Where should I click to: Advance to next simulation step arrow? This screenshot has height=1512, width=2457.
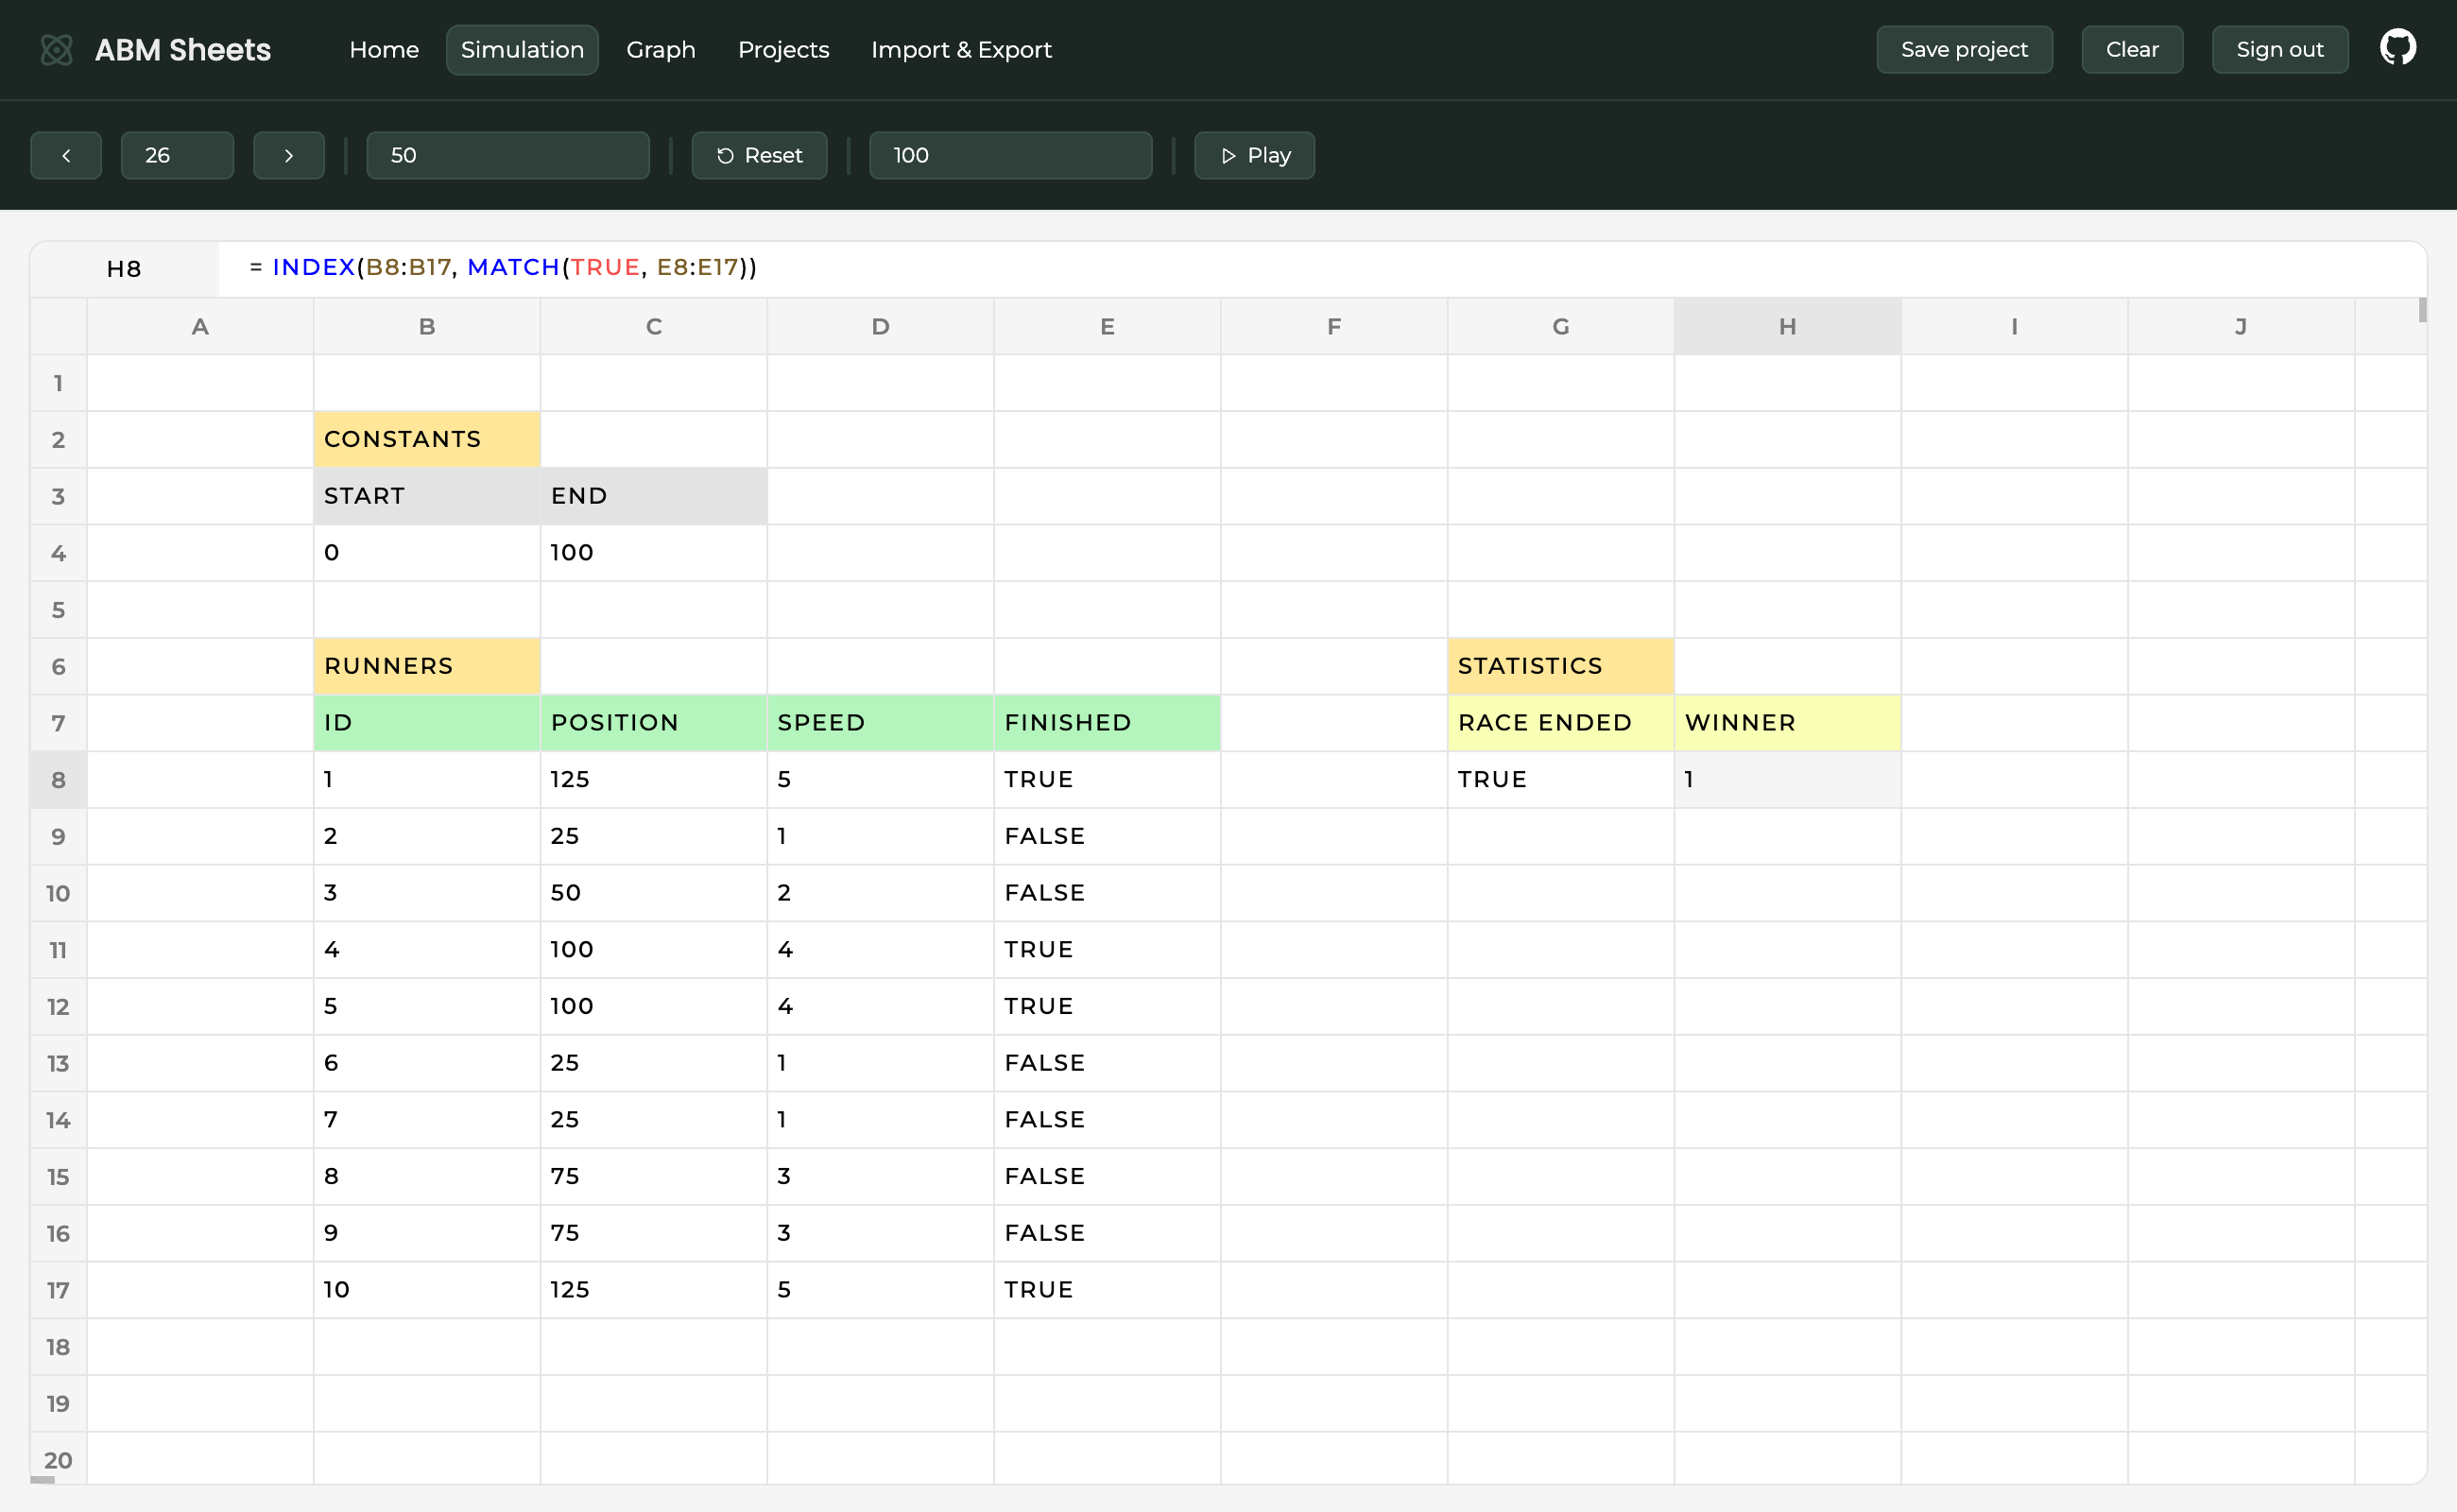288,156
